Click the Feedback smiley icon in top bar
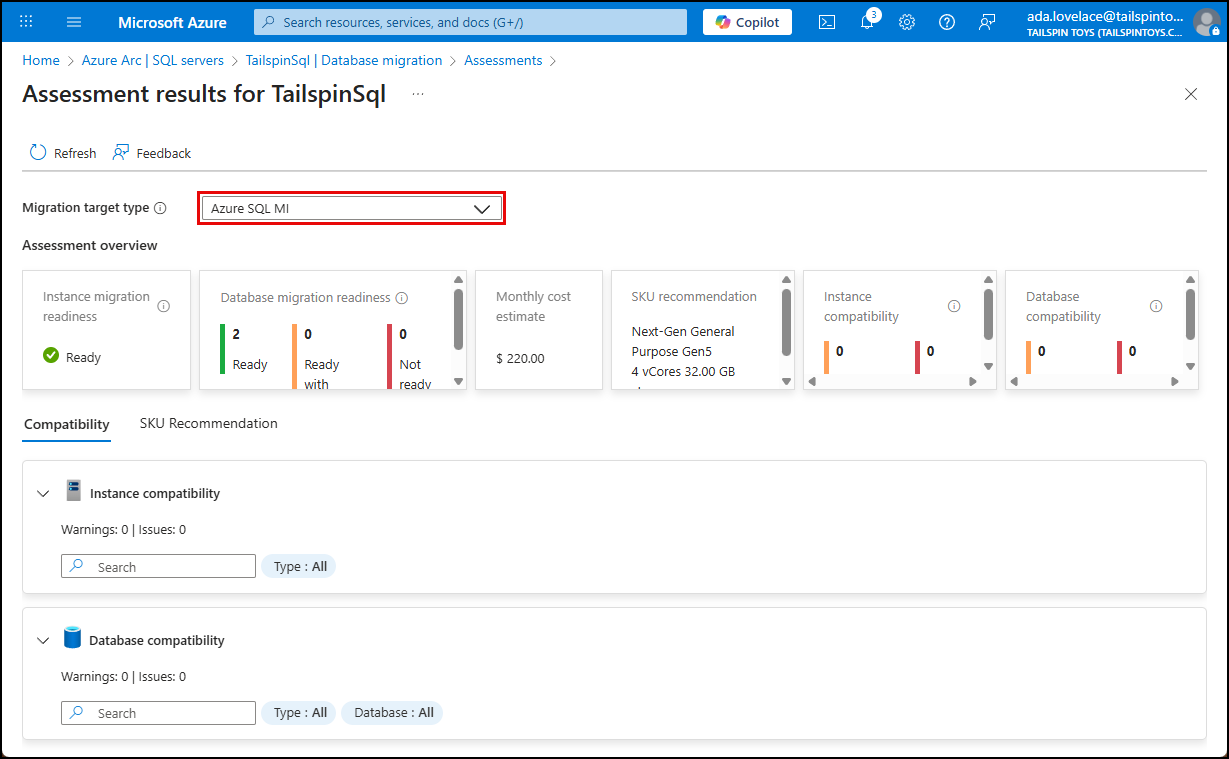The width and height of the screenshot is (1229, 759). point(987,21)
